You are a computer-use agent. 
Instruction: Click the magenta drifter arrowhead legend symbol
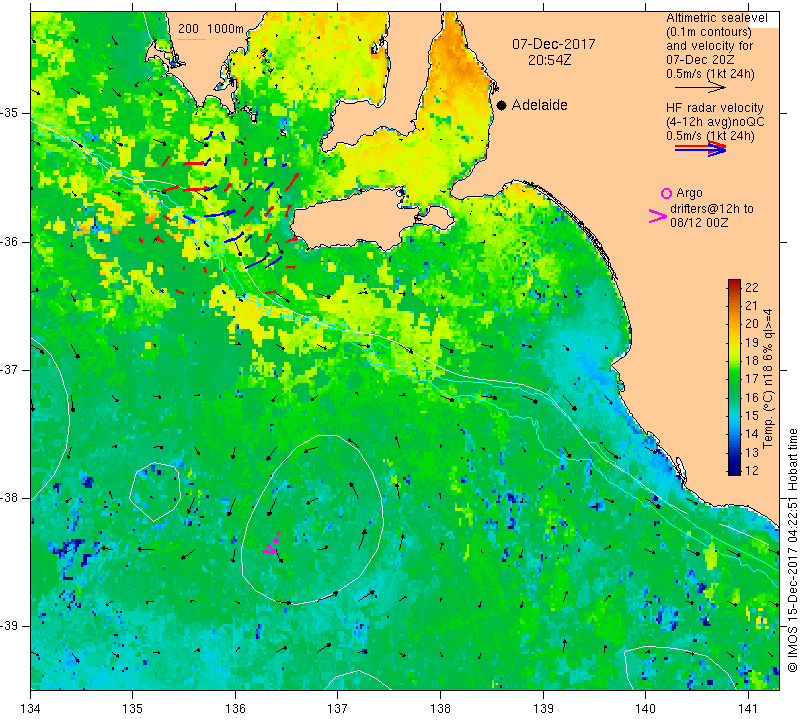(658, 216)
